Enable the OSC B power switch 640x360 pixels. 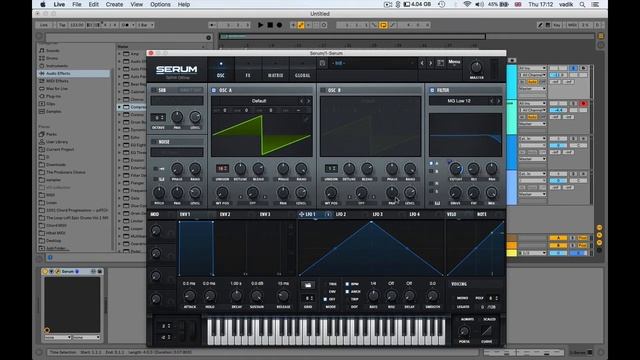[323, 90]
